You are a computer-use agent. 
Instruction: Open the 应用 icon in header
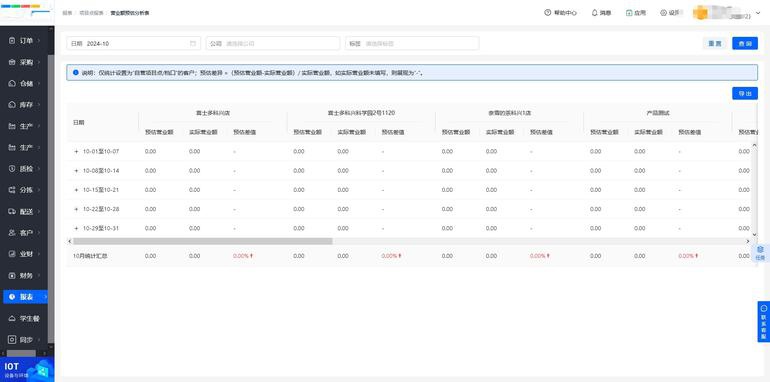[x=636, y=13]
